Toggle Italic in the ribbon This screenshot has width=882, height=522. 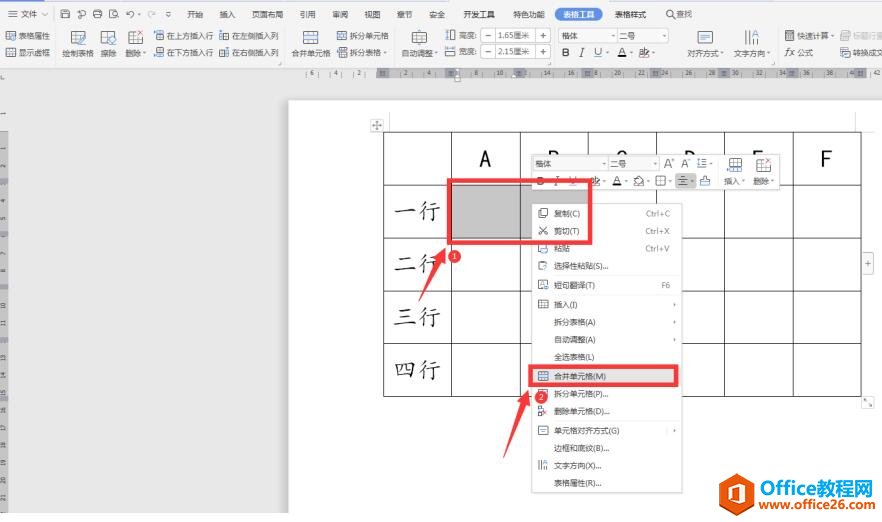click(582, 52)
